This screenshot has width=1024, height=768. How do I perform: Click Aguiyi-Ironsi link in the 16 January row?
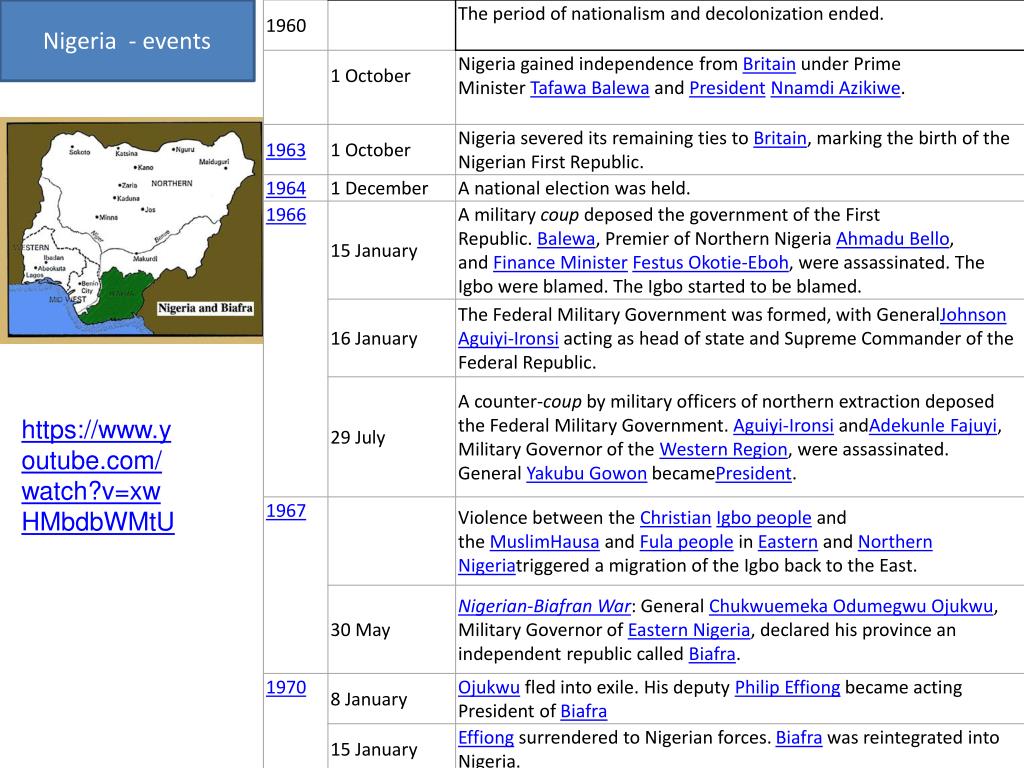[508, 339]
